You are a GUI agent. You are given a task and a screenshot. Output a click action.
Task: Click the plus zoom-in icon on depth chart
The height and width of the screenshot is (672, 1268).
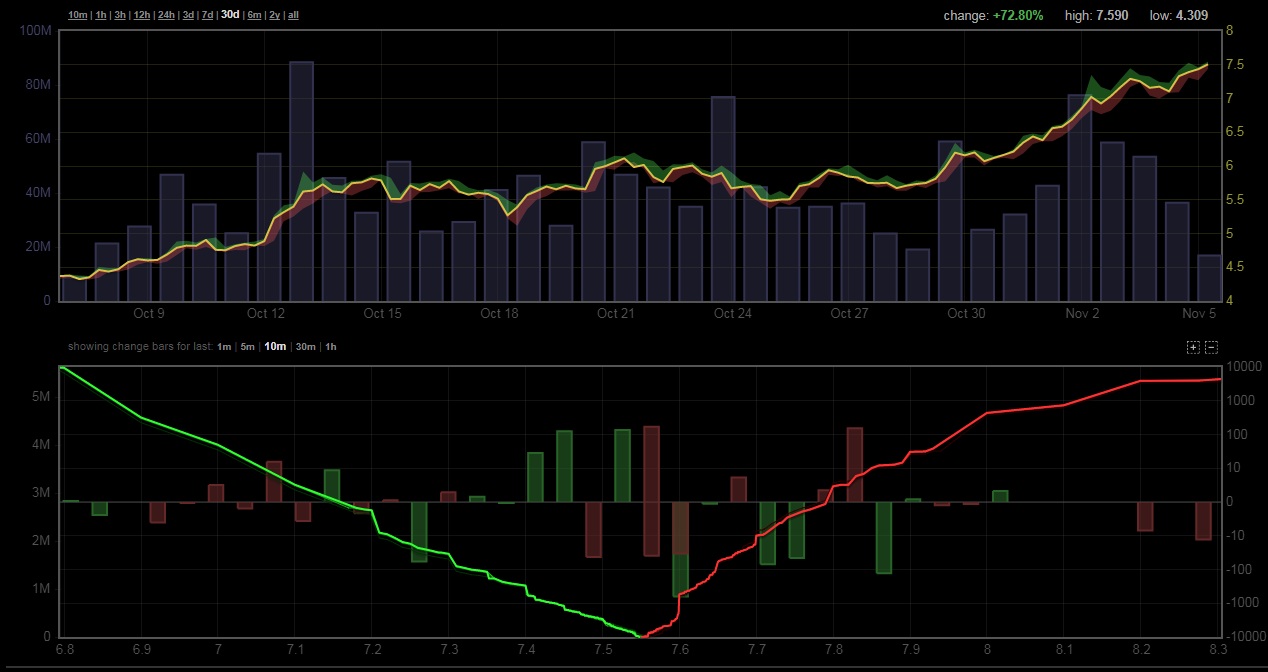1193,347
